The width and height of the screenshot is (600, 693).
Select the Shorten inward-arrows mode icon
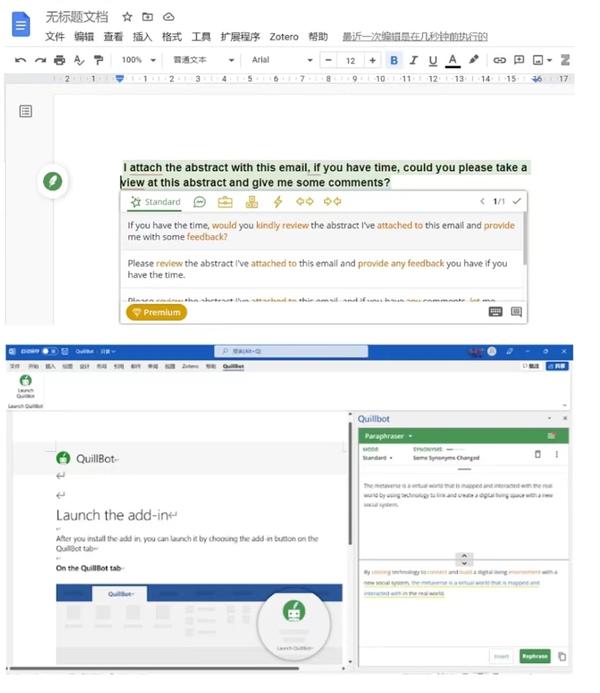(x=332, y=202)
